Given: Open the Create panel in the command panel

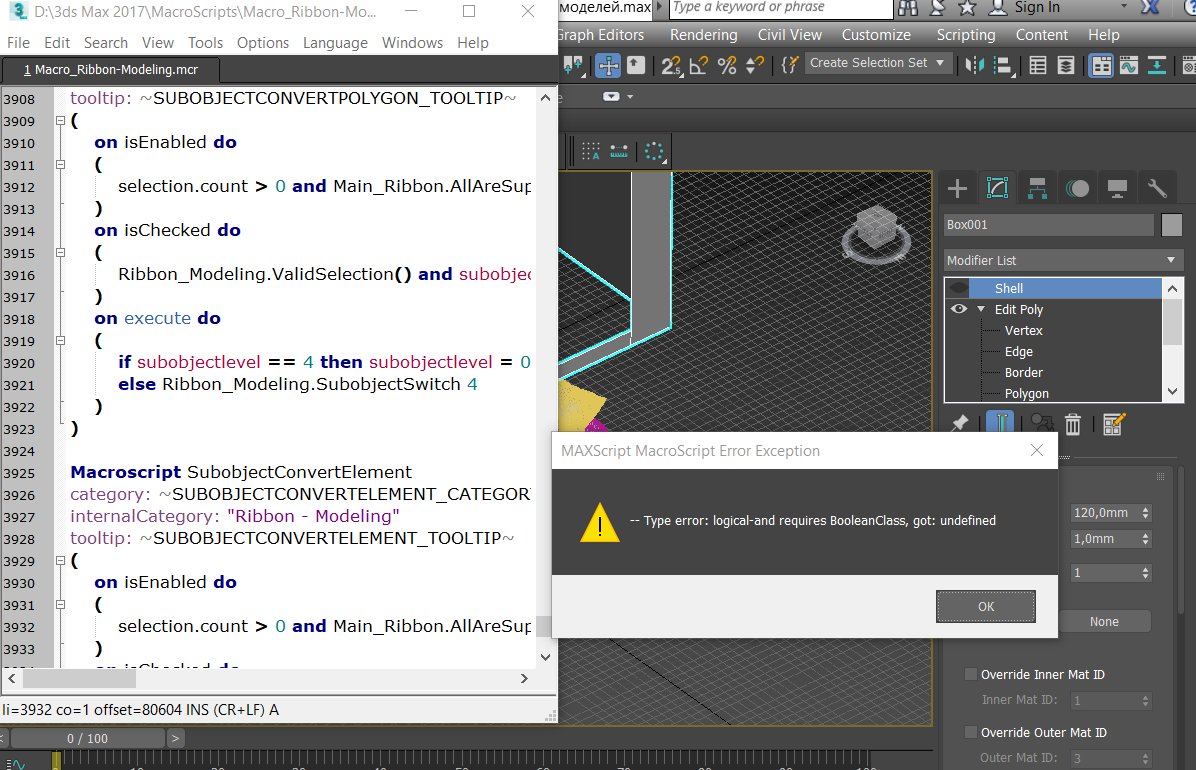Looking at the screenshot, I should coord(956,187).
